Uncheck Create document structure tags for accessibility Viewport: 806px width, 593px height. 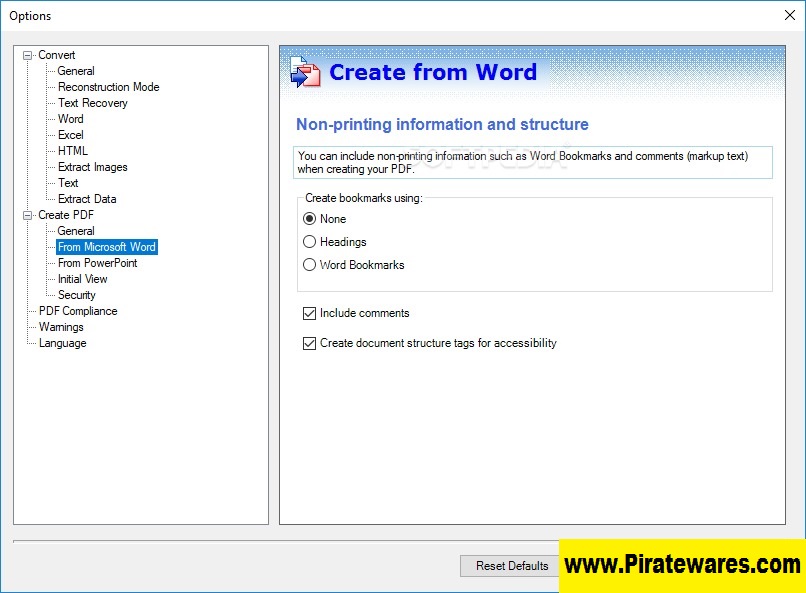pyautogui.click(x=310, y=343)
